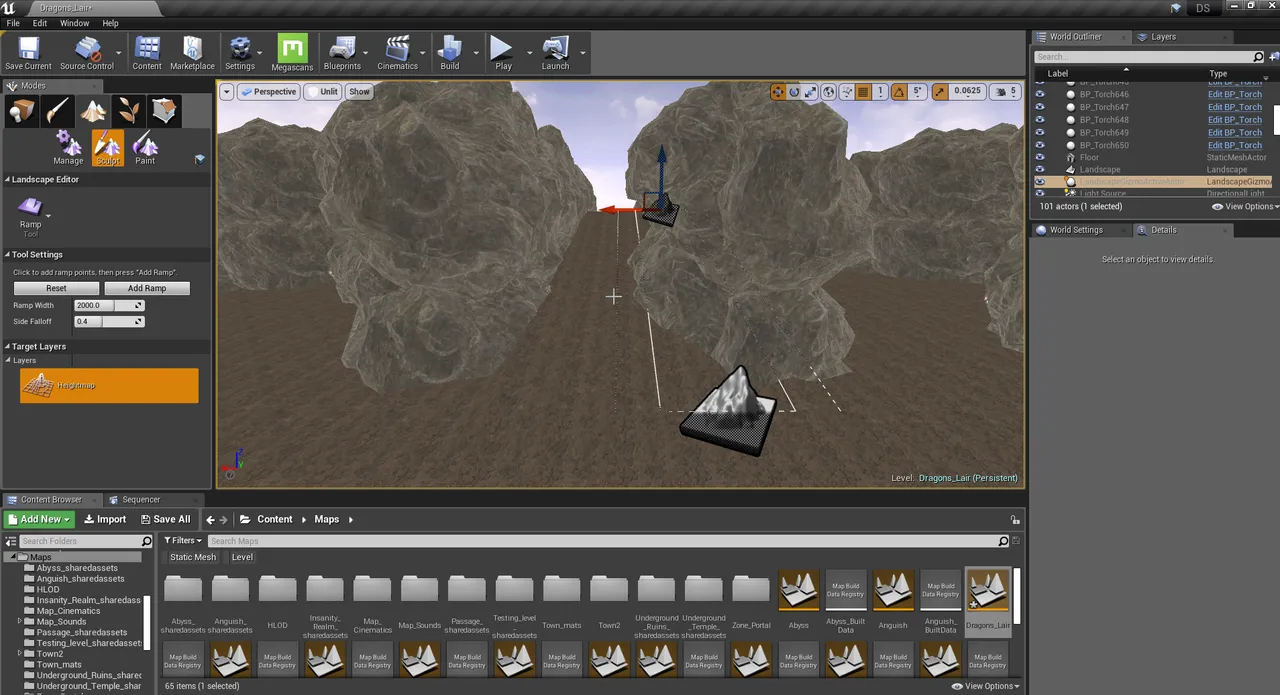Click Save All in Content Browser
Image resolution: width=1280 pixels, height=695 pixels.
165,519
